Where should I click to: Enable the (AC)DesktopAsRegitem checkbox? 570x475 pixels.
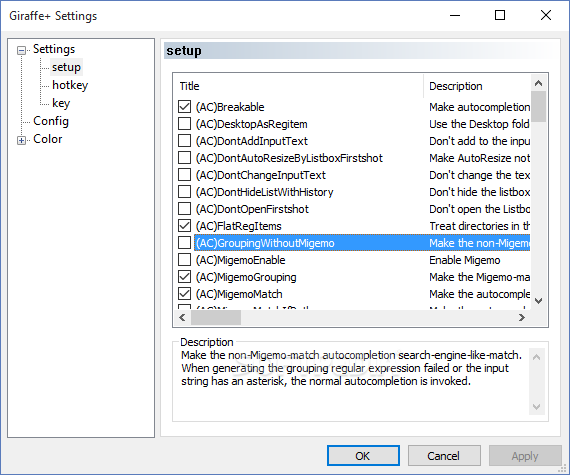coord(184,124)
